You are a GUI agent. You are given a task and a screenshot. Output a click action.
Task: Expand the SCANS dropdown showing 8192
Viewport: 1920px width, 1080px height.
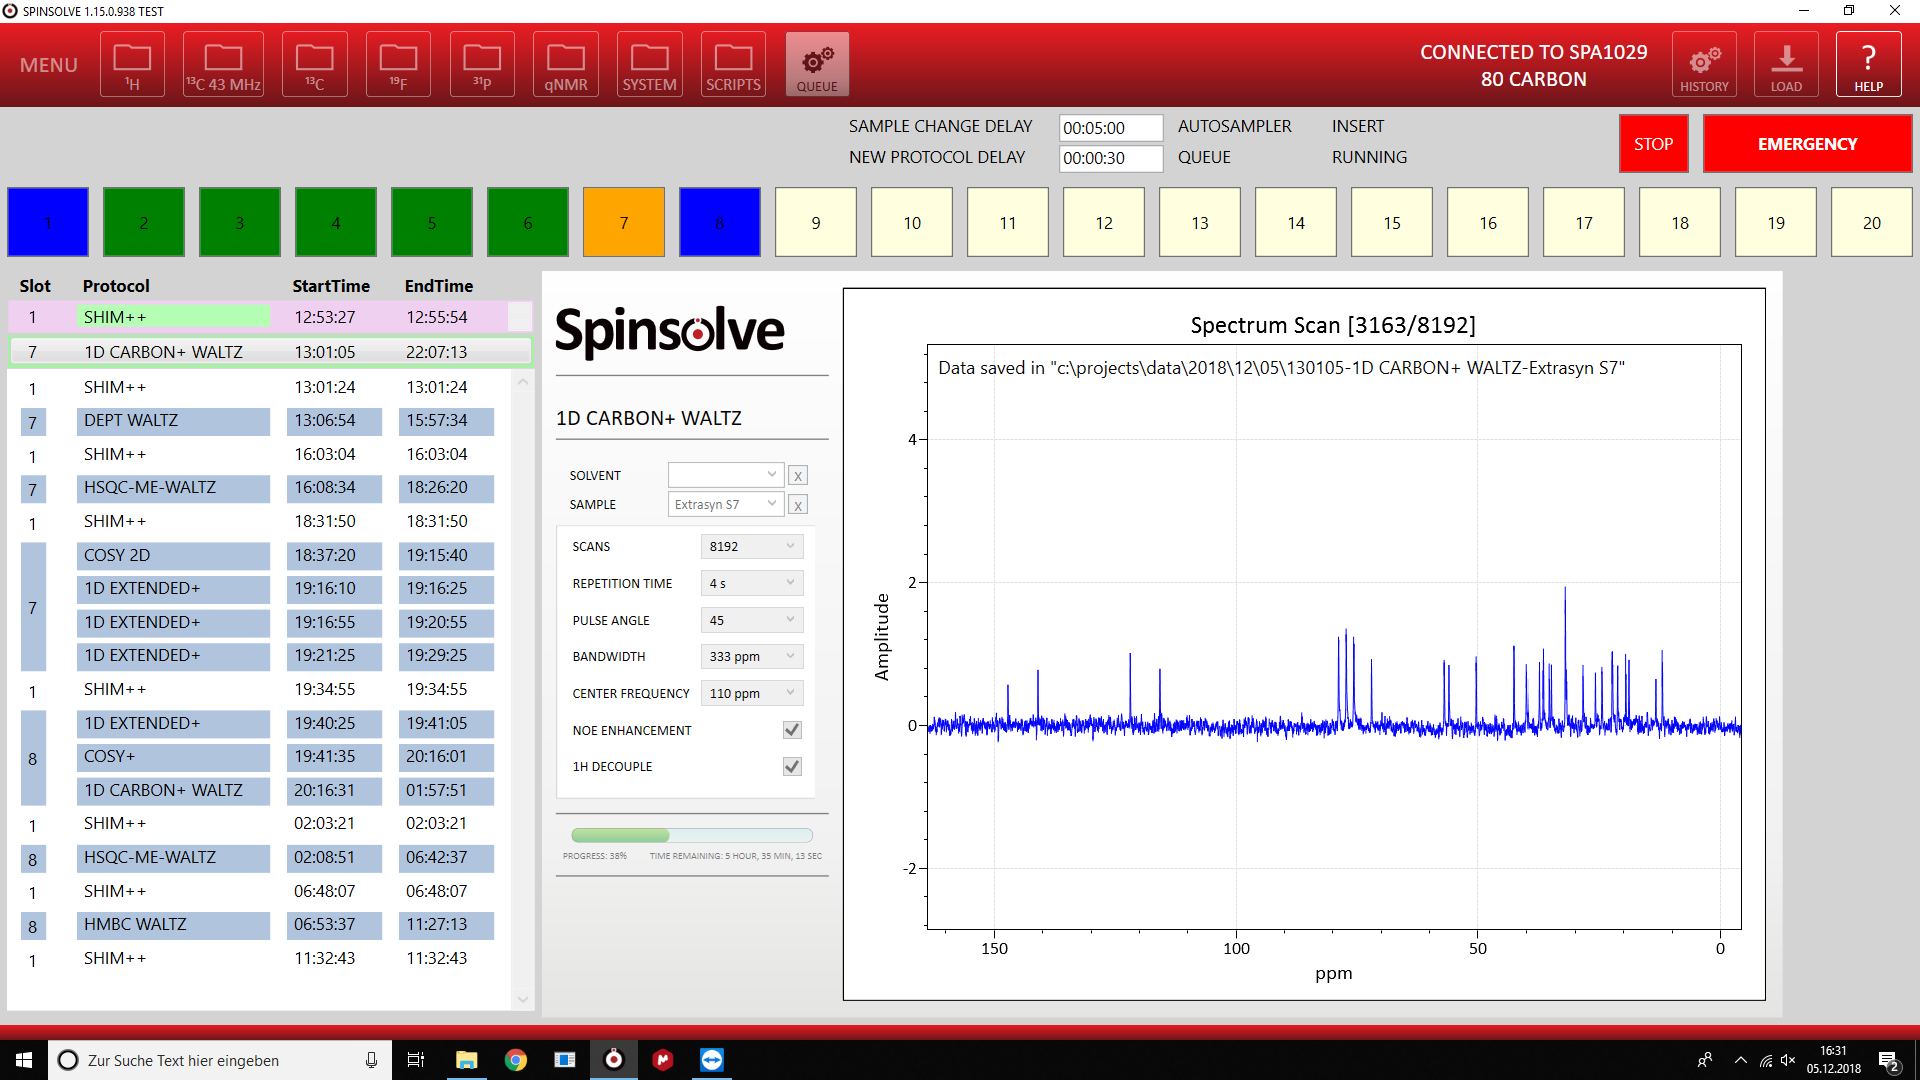pos(752,546)
